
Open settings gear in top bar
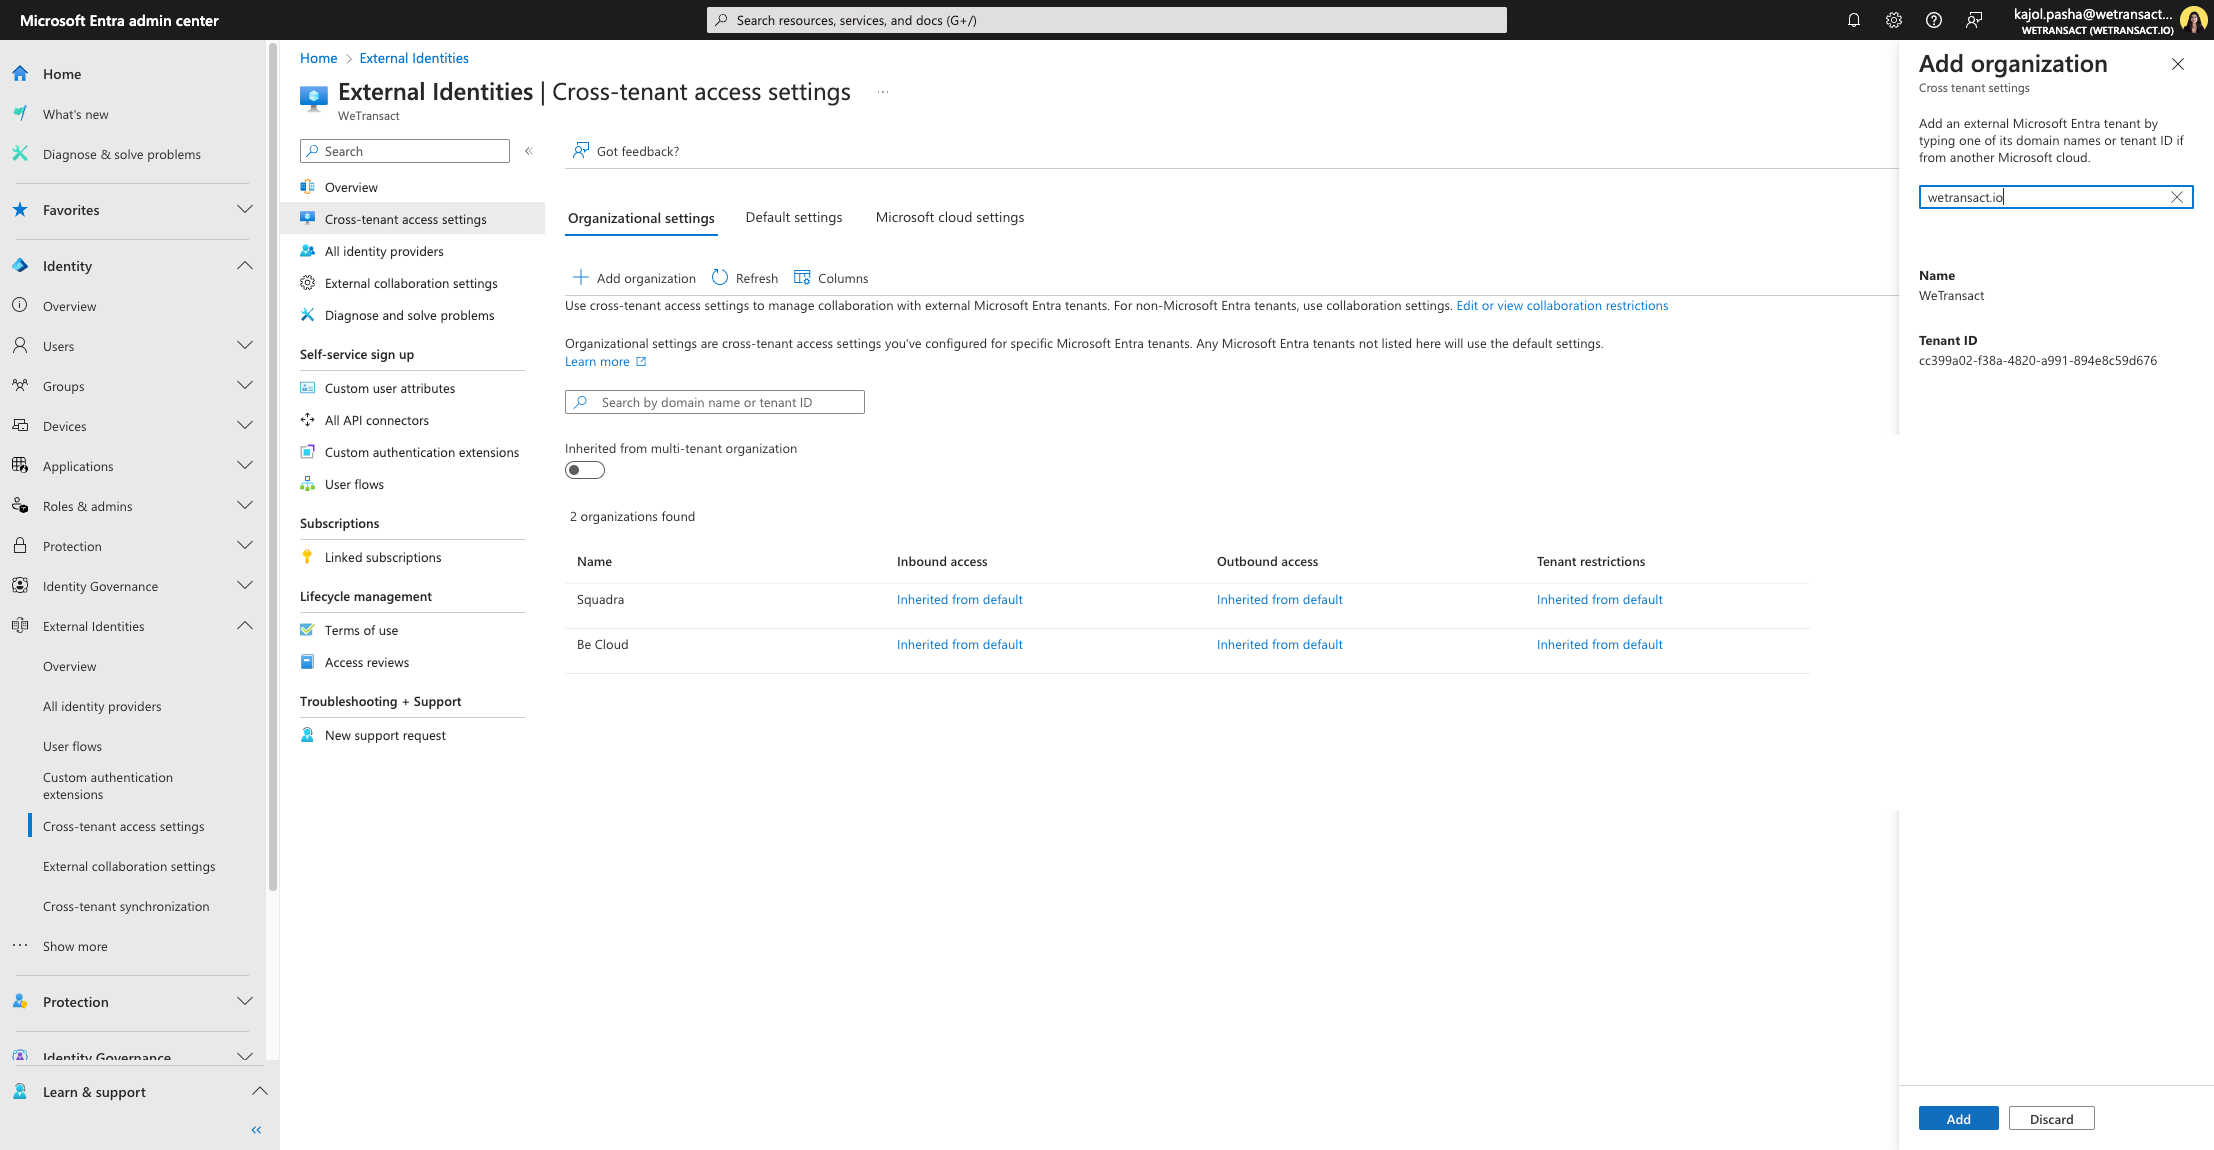click(1893, 20)
